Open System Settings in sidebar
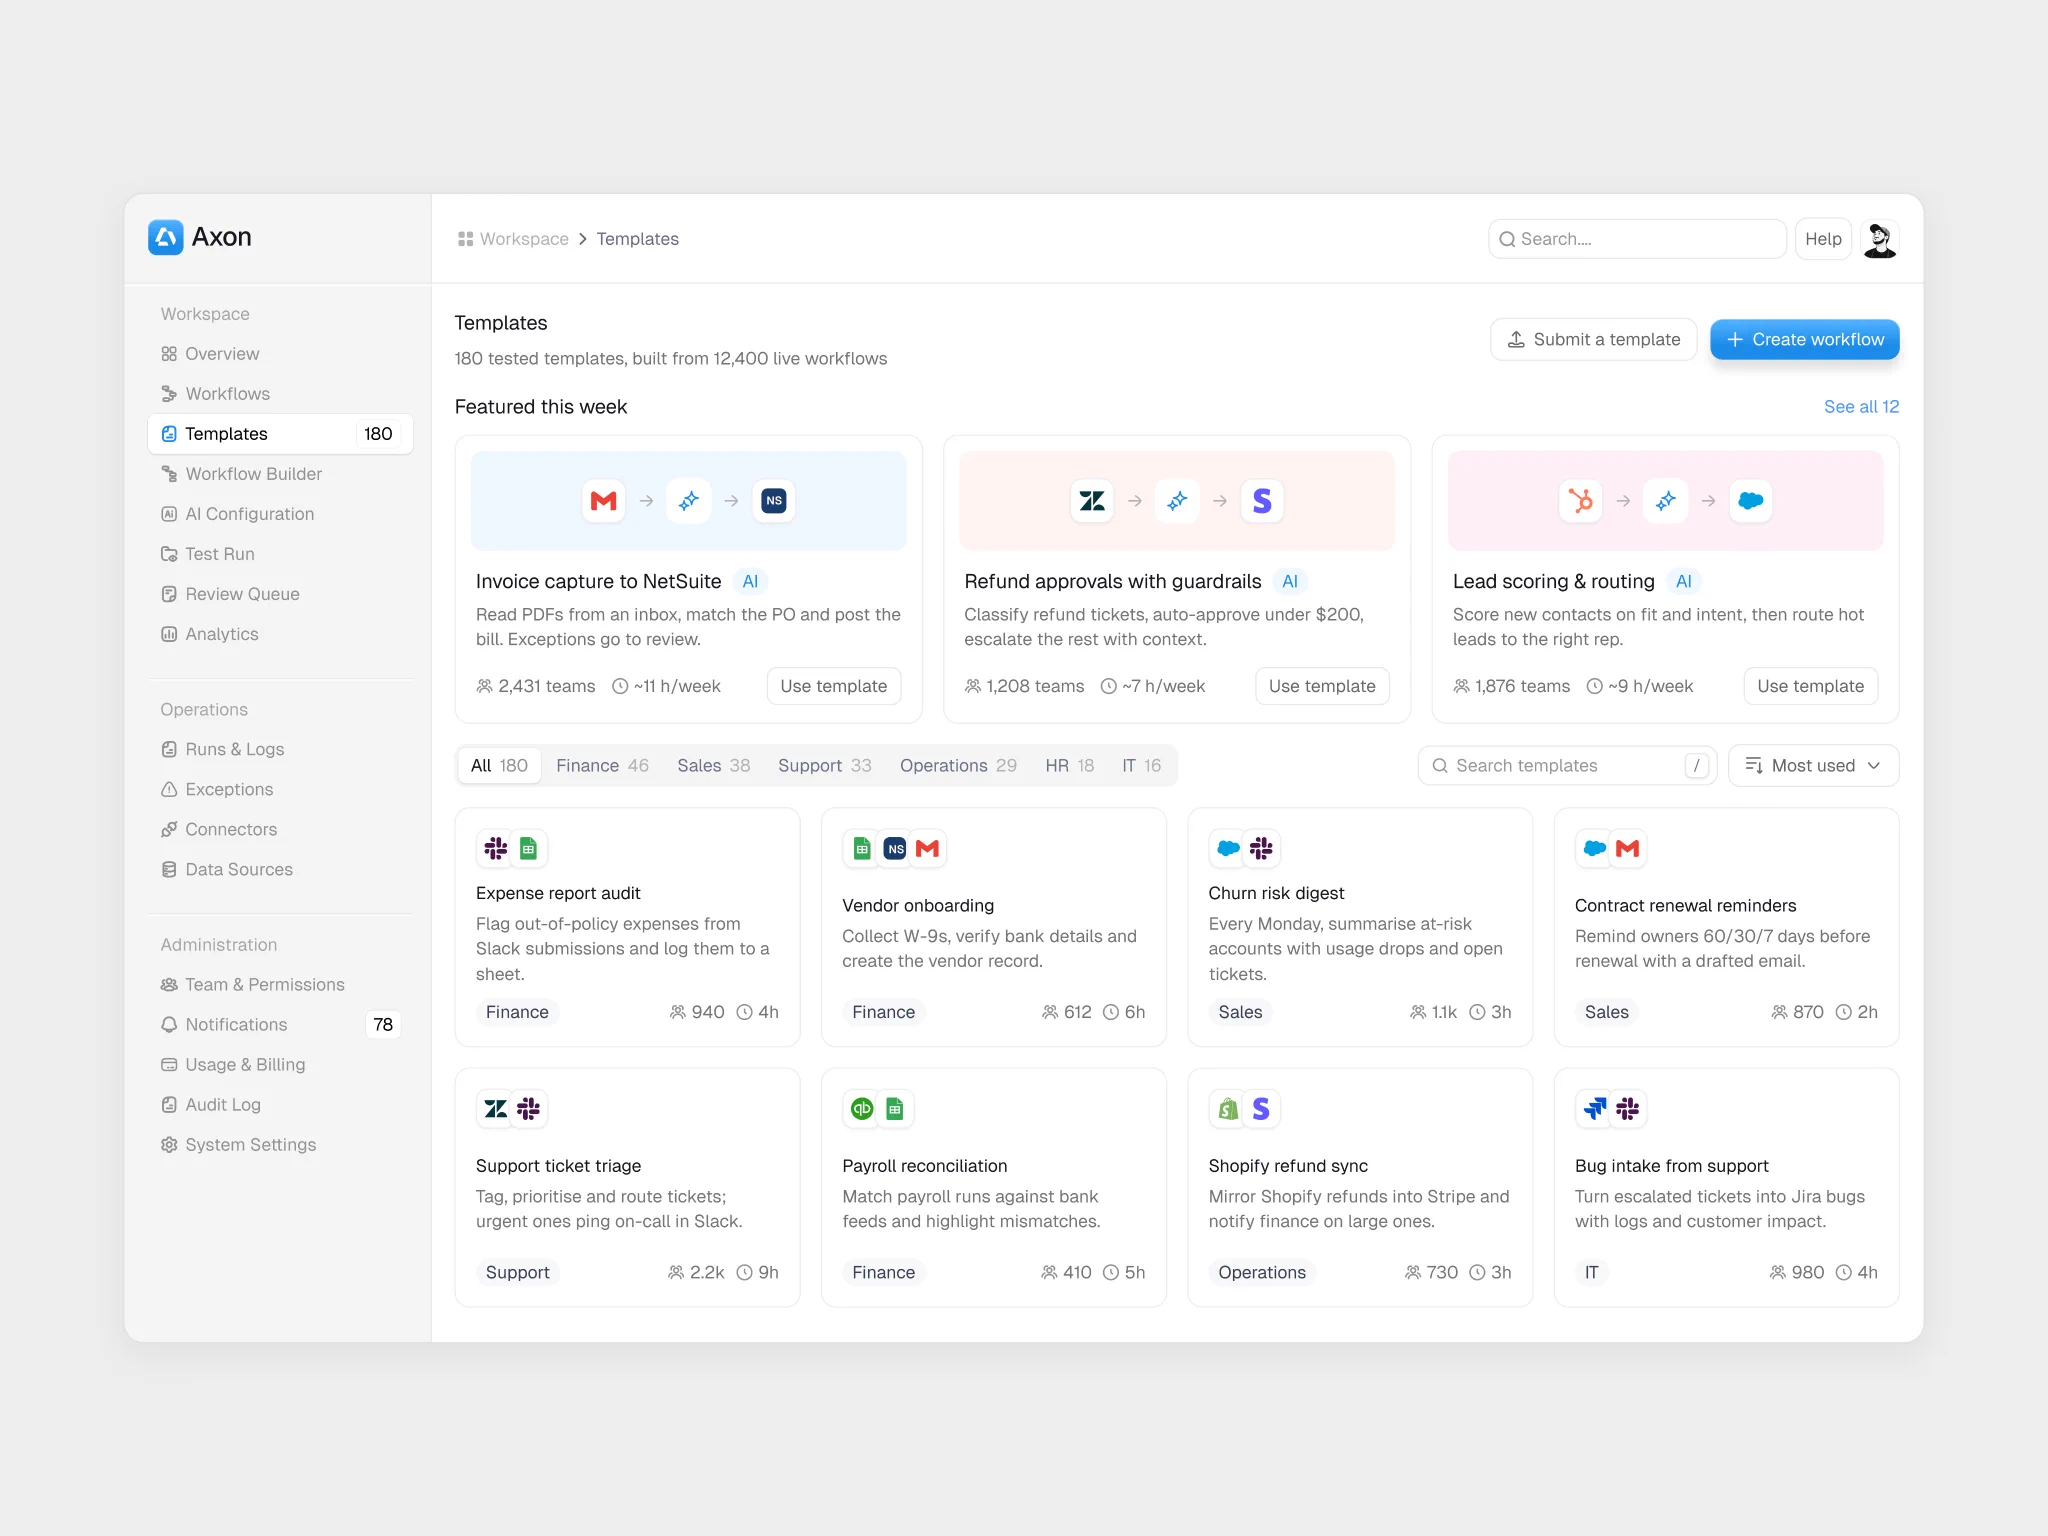The height and width of the screenshot is (1536, 2048). 280,1145
